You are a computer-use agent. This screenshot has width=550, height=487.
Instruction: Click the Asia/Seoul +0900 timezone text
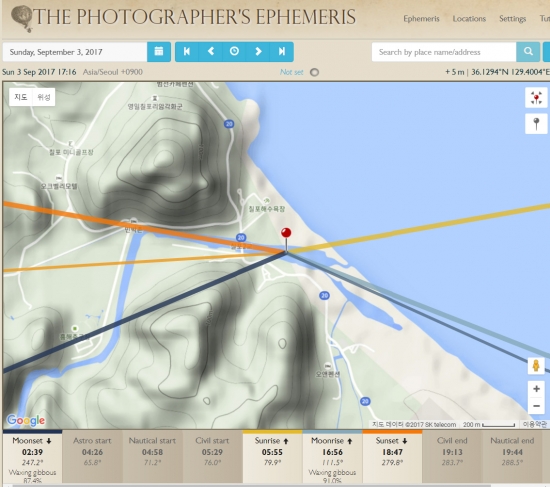tap(113, 72)
